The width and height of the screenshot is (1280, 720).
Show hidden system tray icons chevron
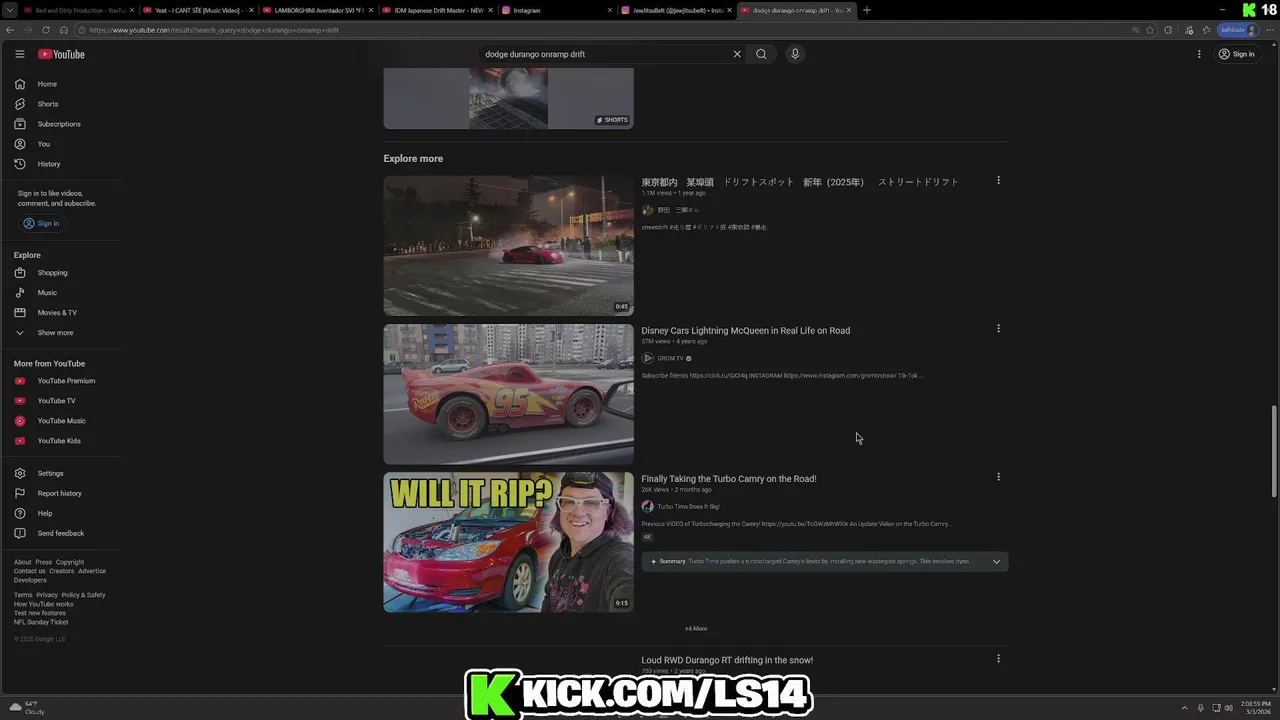(x=1186, y=708)
